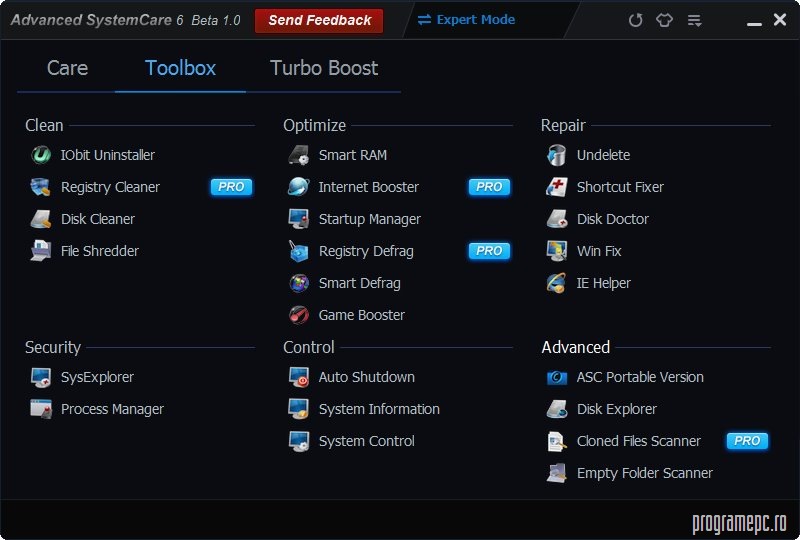Open the IObit Uninstaller text link
The image size is (800, 540).
point(108,155)
